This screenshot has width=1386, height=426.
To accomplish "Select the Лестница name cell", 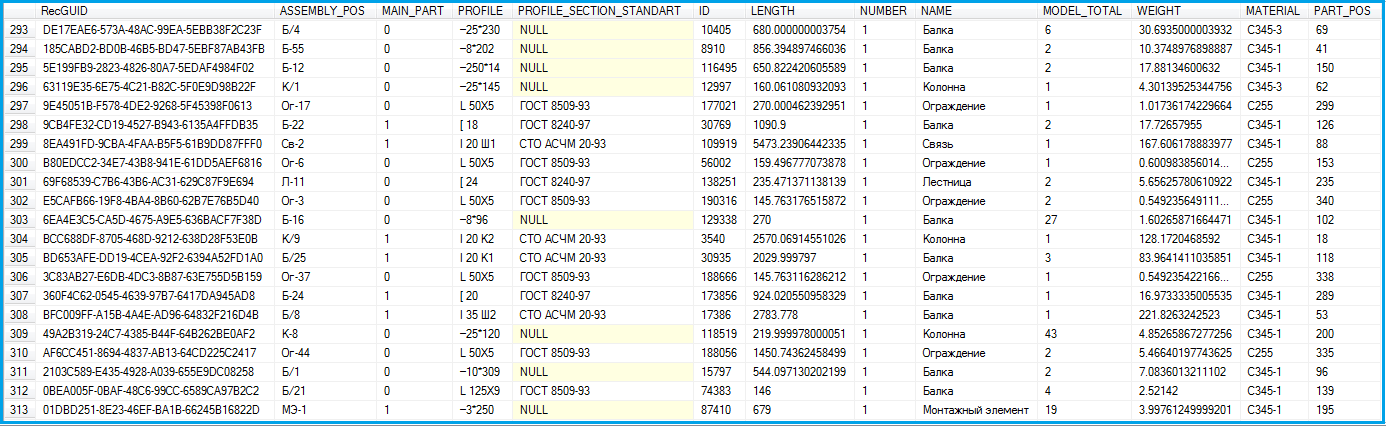I will pyautogui.click(x=977, y=182).
